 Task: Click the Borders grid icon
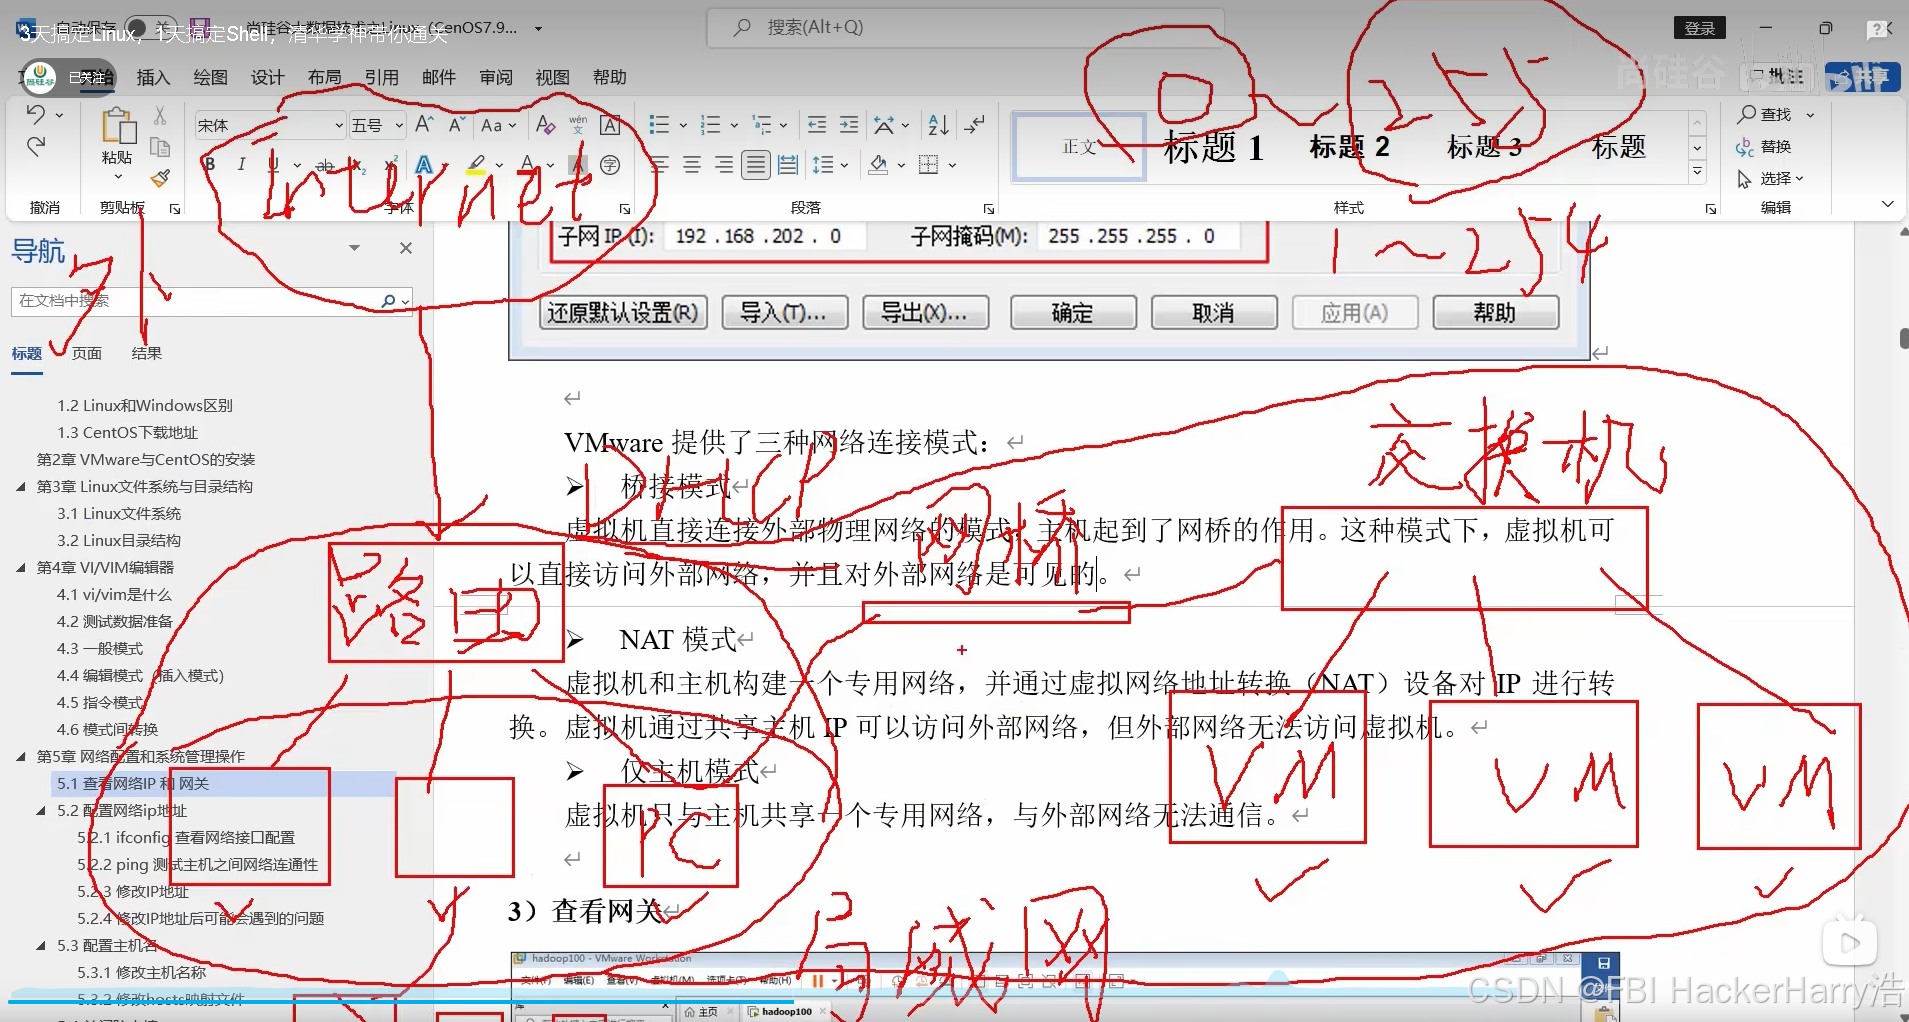pyautogui.click(x=929, y=165)
